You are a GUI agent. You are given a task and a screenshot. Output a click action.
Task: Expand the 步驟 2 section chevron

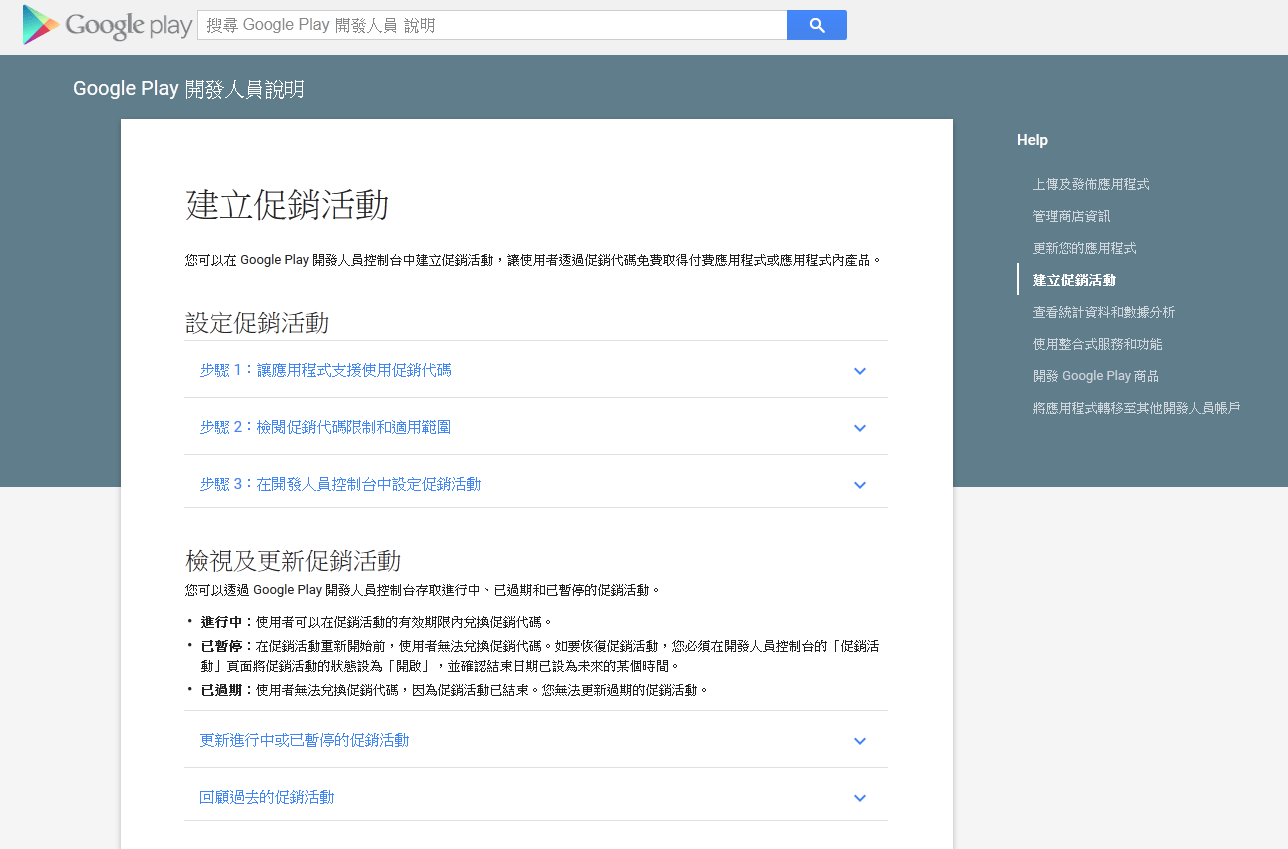tap(859, 427)
